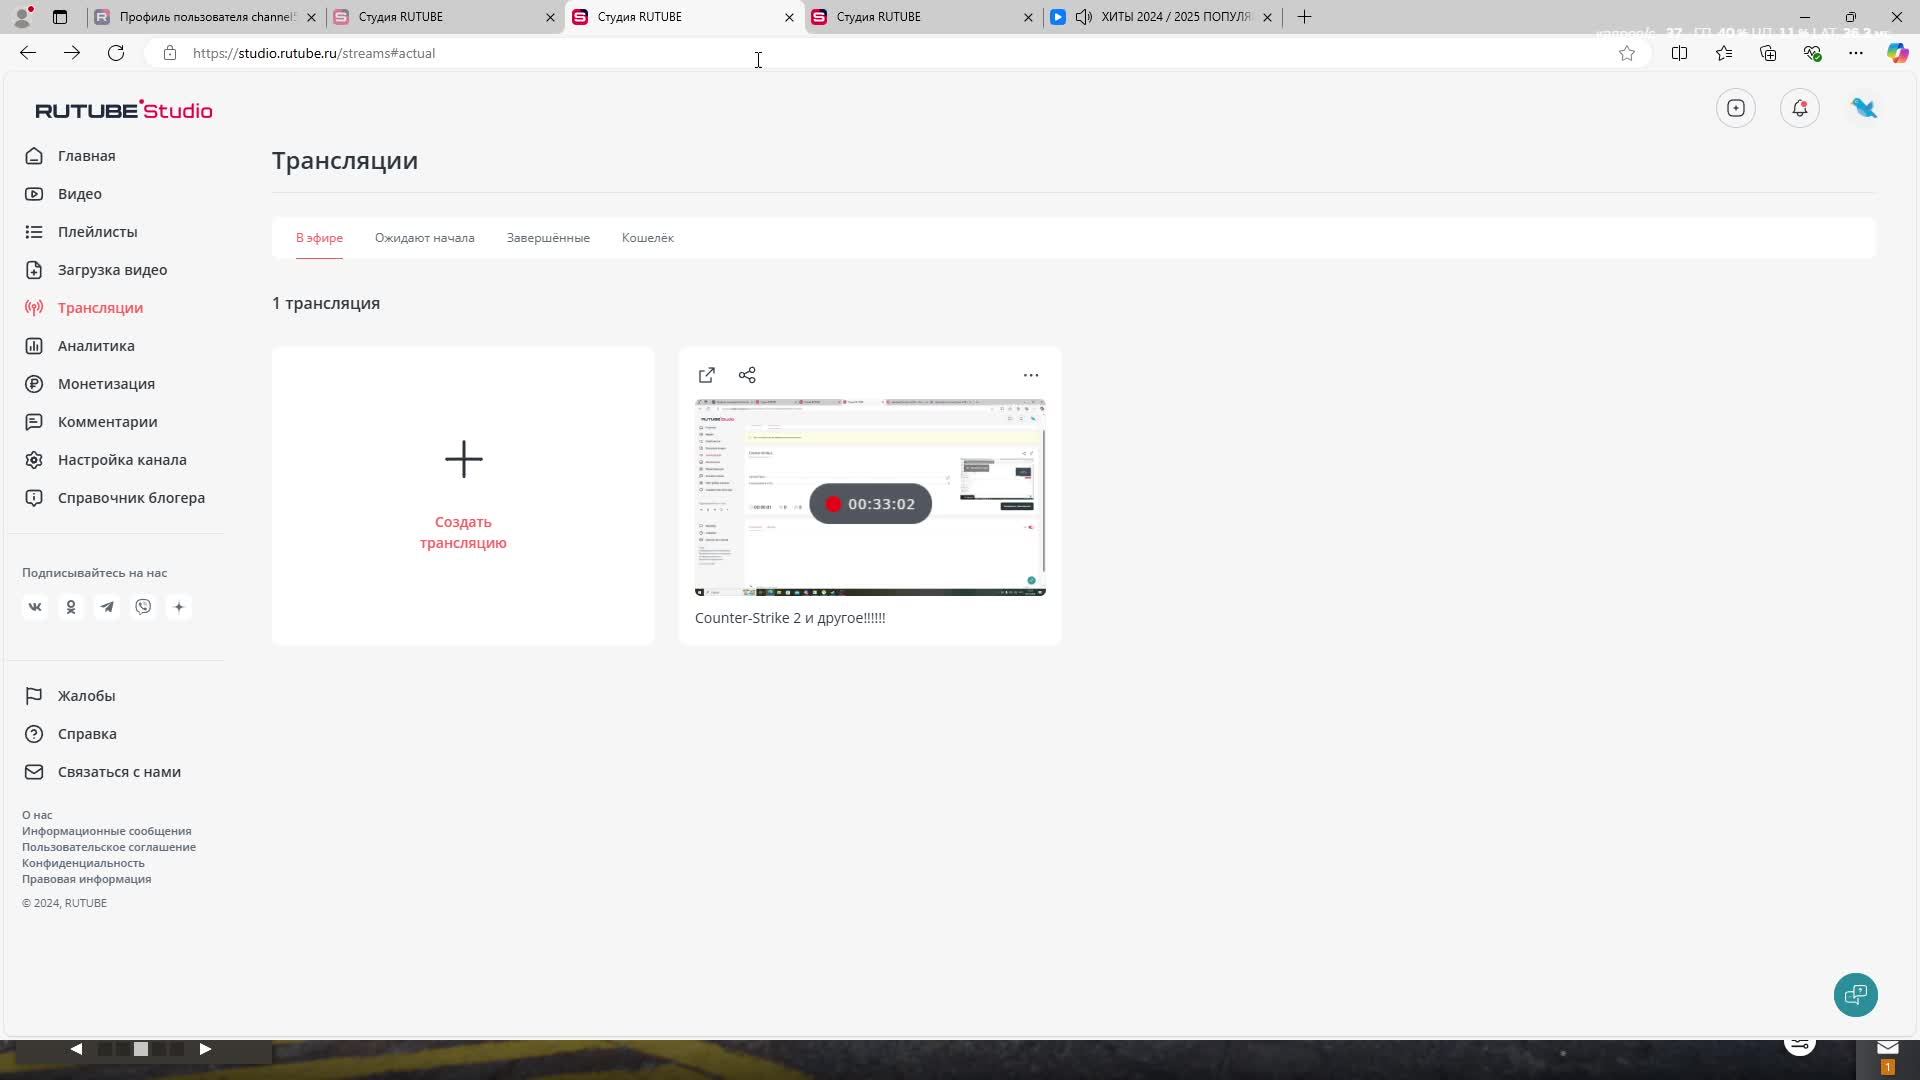Click the browser address bar URL
This screenshot has width=1920, height=1080.
click(314, 53)
